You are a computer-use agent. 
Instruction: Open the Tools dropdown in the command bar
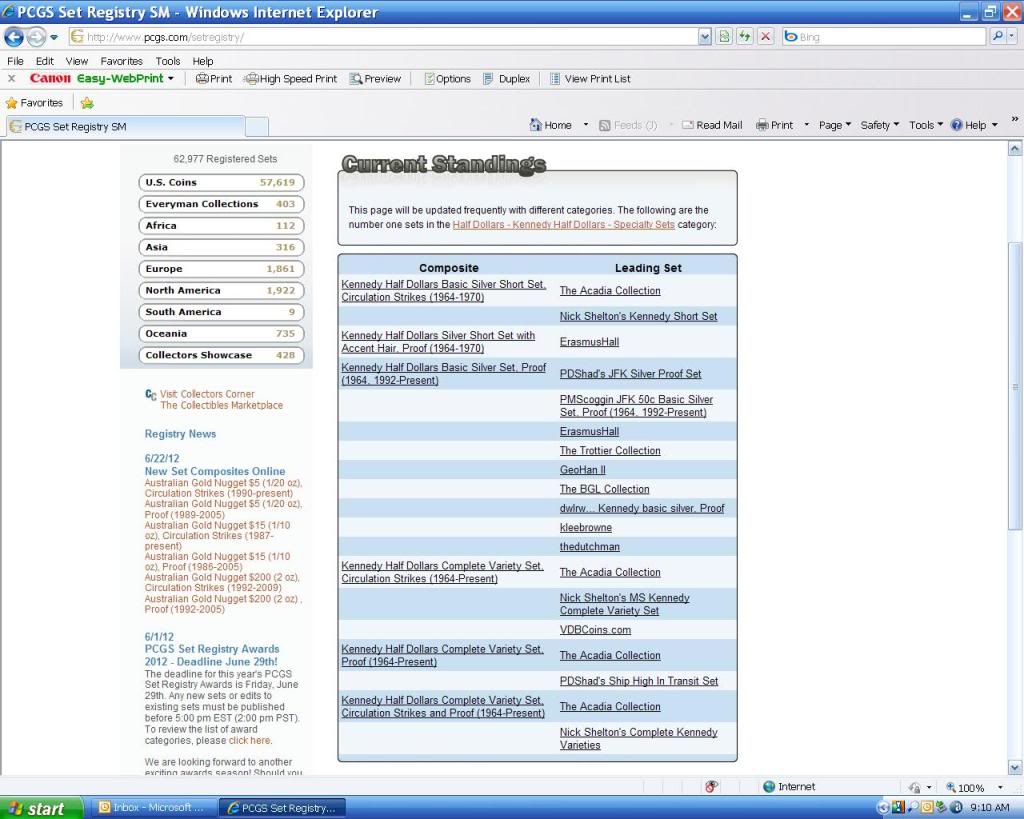925,125
